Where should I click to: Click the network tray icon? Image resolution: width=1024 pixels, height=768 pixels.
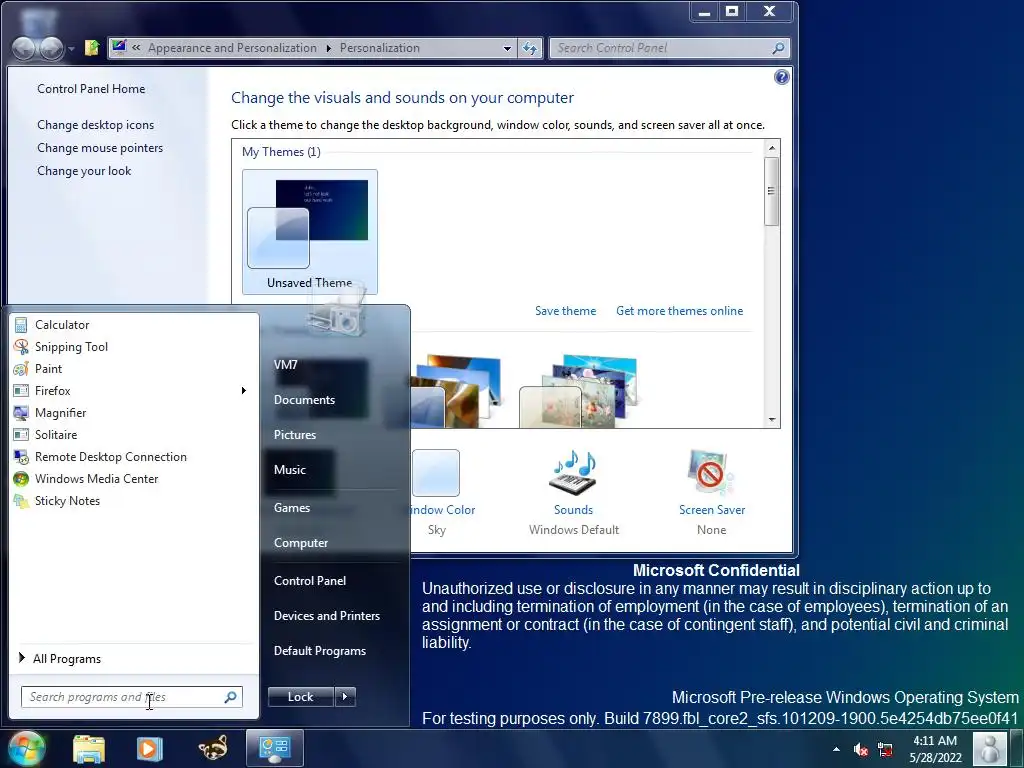pos(885,749)
